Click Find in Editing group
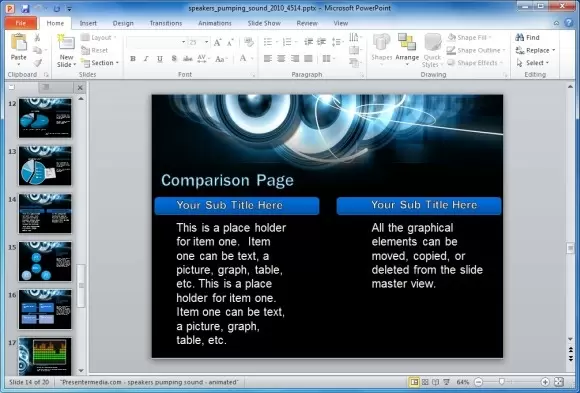This screenshot has width=580, height=393. (528, 37)
